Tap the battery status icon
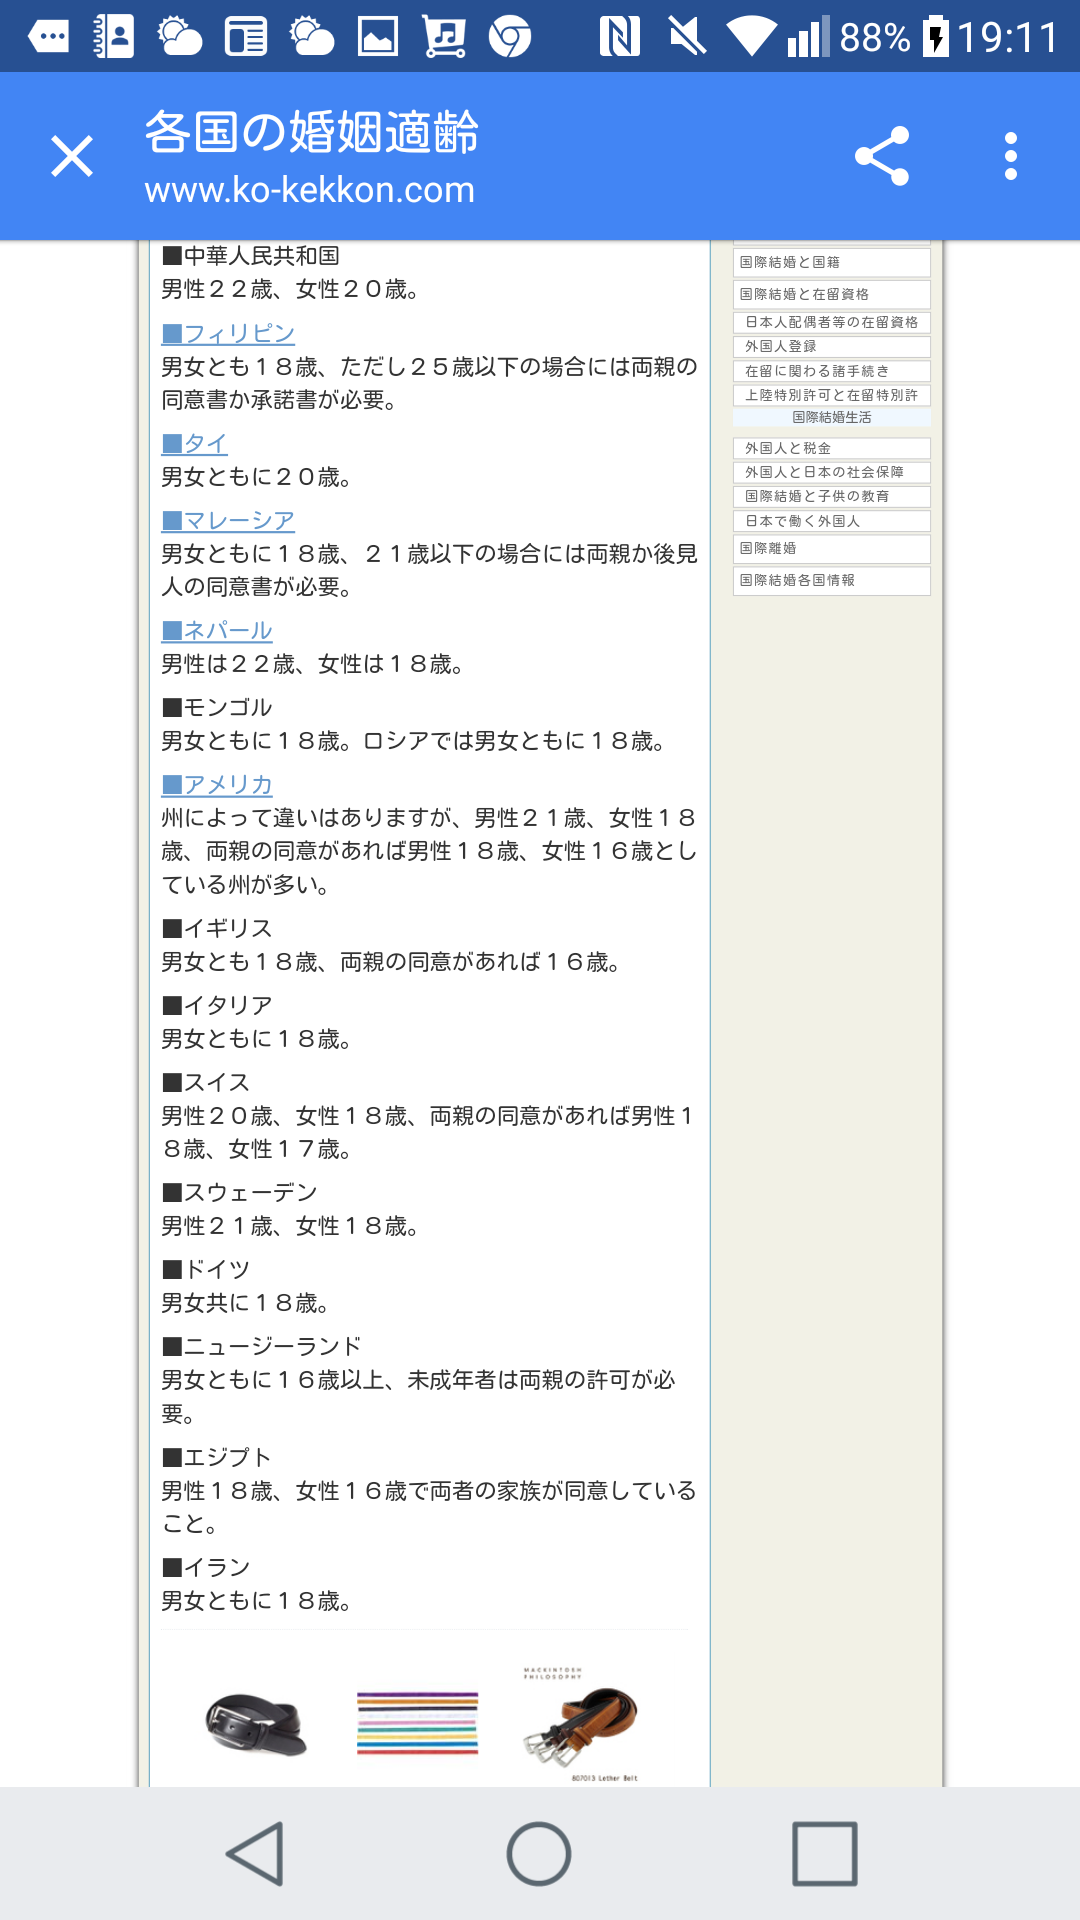1080x1920 pixels. [x=935, y=37]
